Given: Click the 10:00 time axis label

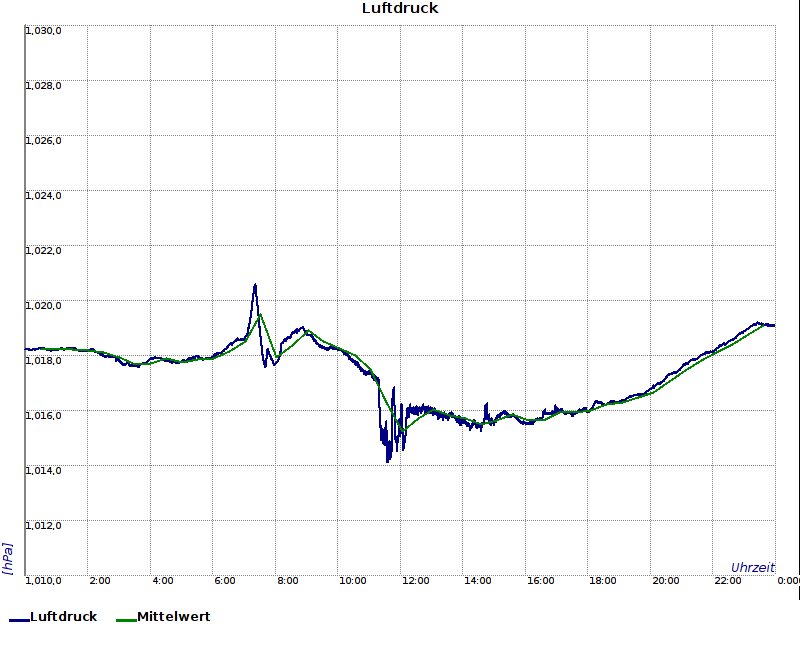Looking at the screenshot, I should click(x=353, y=581).
